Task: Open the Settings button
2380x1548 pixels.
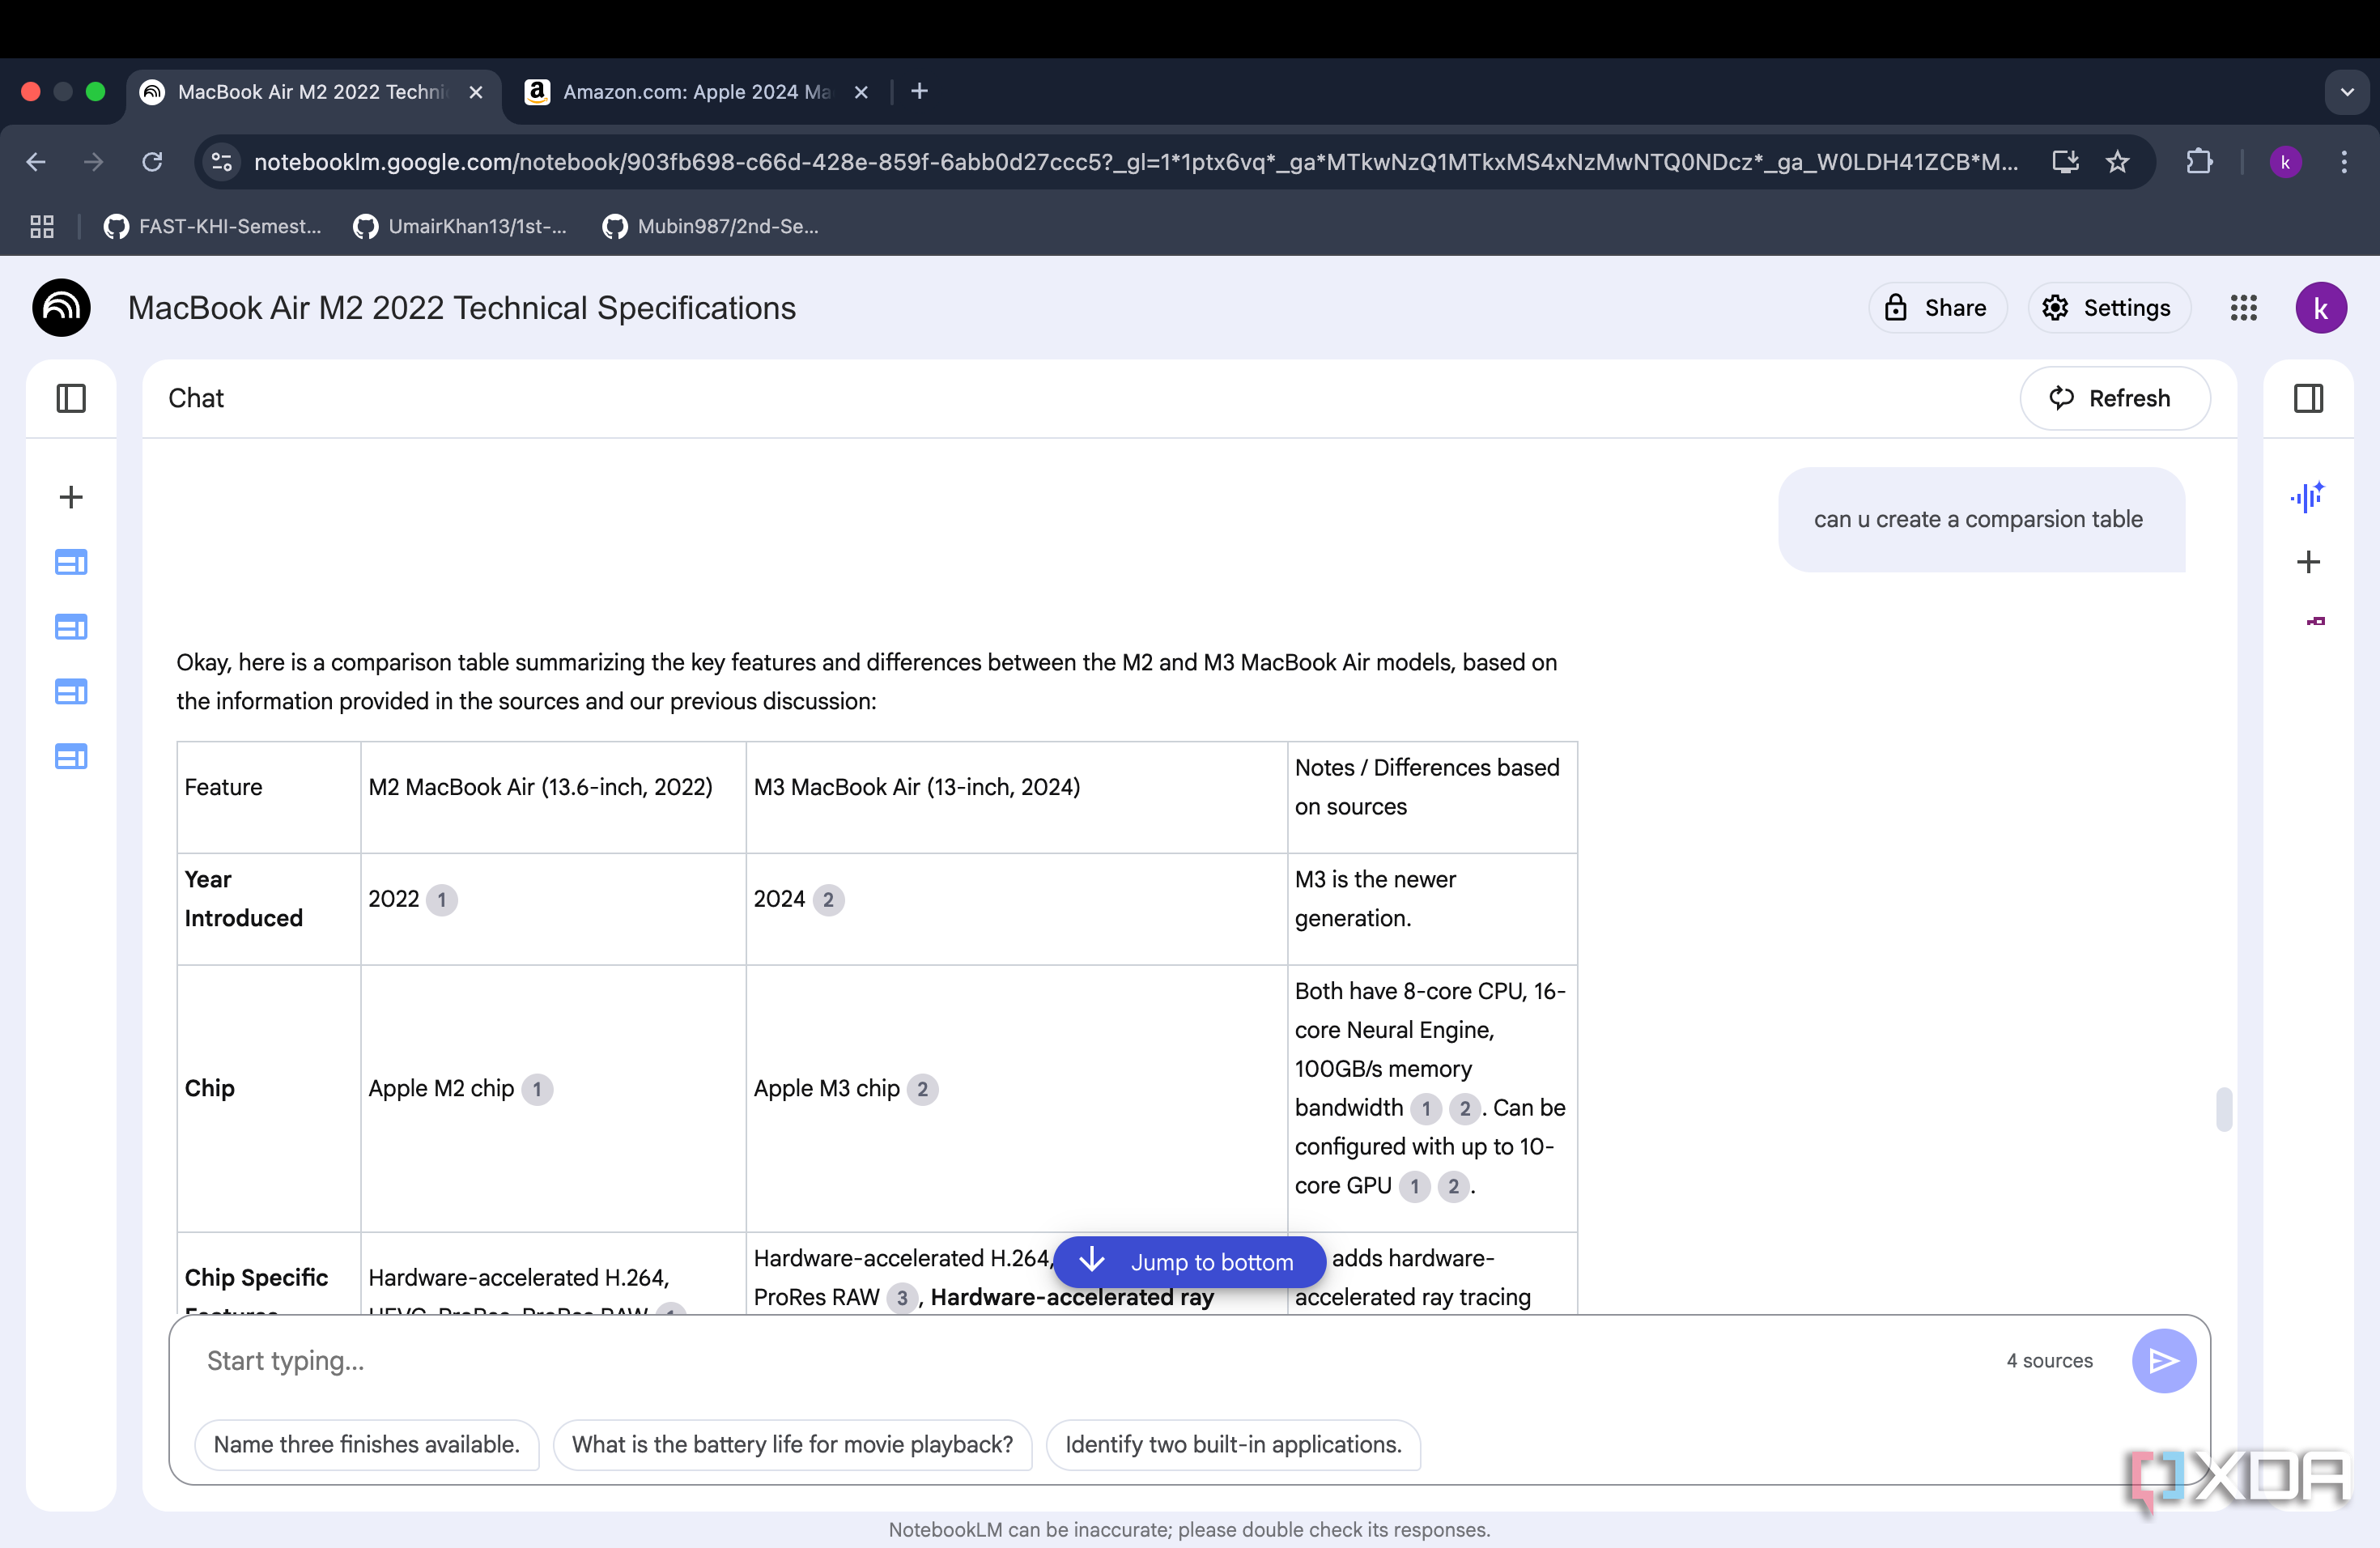Action: coord(2109,308)
